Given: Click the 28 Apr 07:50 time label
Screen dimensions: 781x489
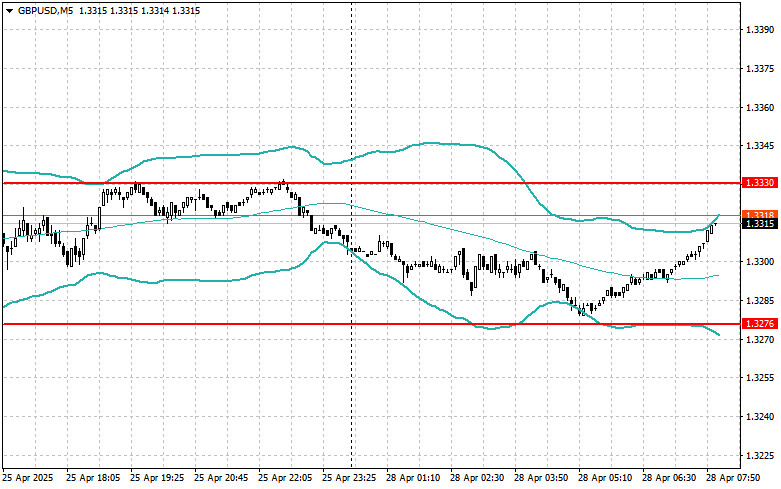Looking at the screenshot, I should [733, 478].
